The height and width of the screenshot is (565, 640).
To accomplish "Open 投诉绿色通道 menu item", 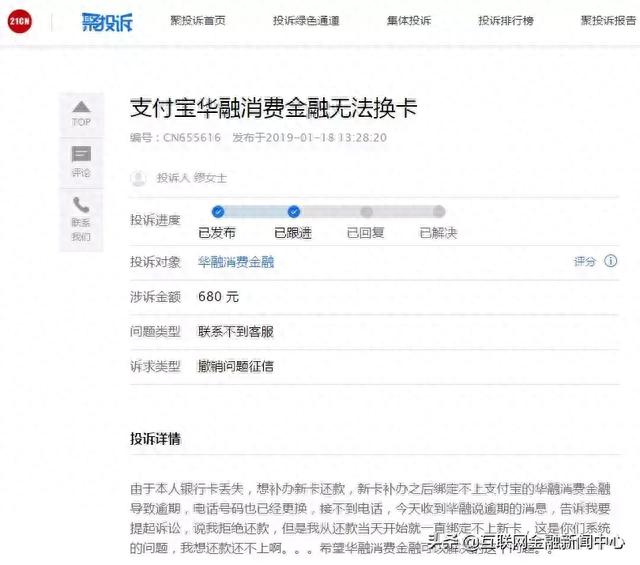I will pyautogui.click(x=306, y=20).
